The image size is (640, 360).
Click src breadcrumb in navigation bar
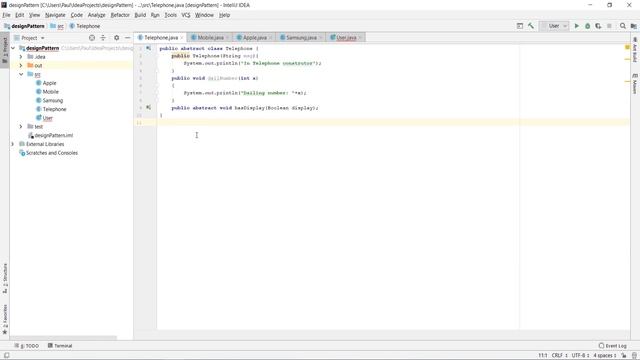tap(57, 26)
